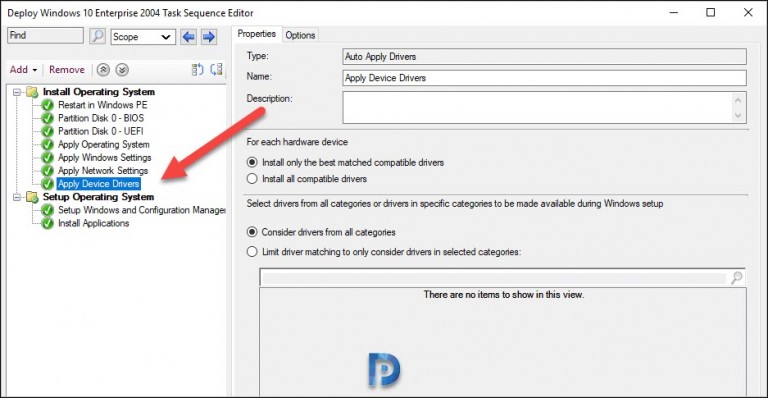Click the green check beside Restart in Windows PE
The image size is (768, 398).
click(48, 105)
